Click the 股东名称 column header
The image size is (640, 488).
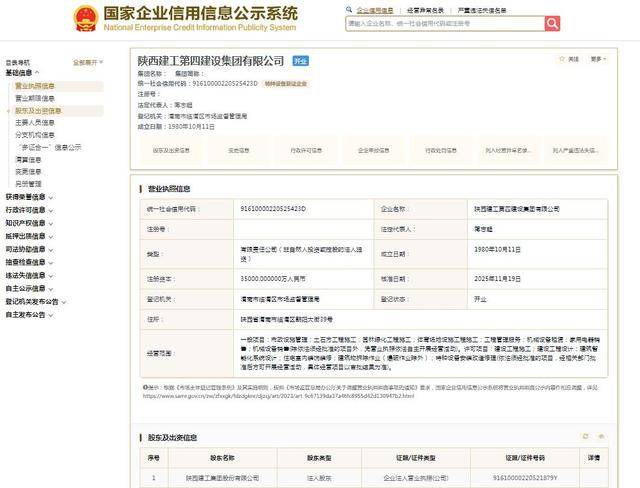pos(222,458)
